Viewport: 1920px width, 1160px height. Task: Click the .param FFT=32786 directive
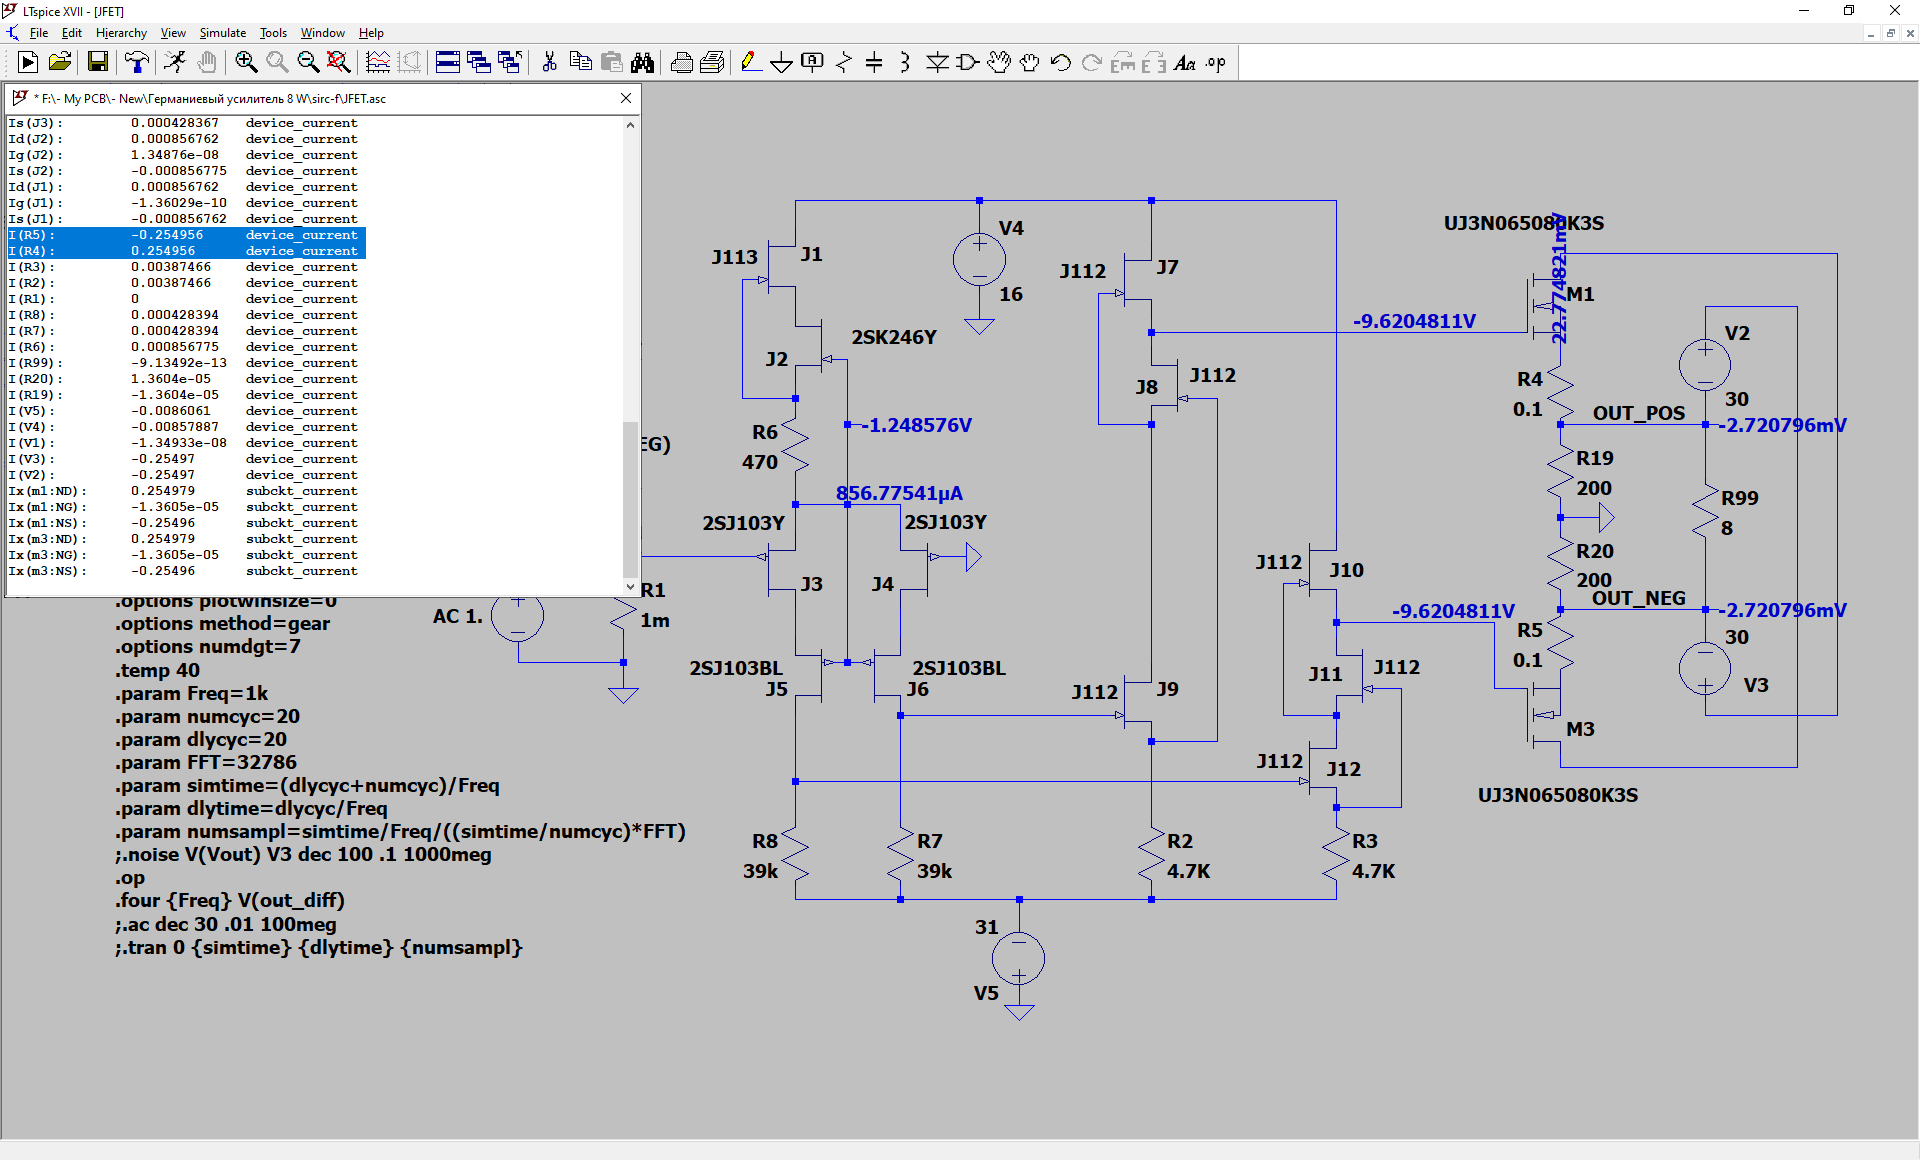point(205,762)
